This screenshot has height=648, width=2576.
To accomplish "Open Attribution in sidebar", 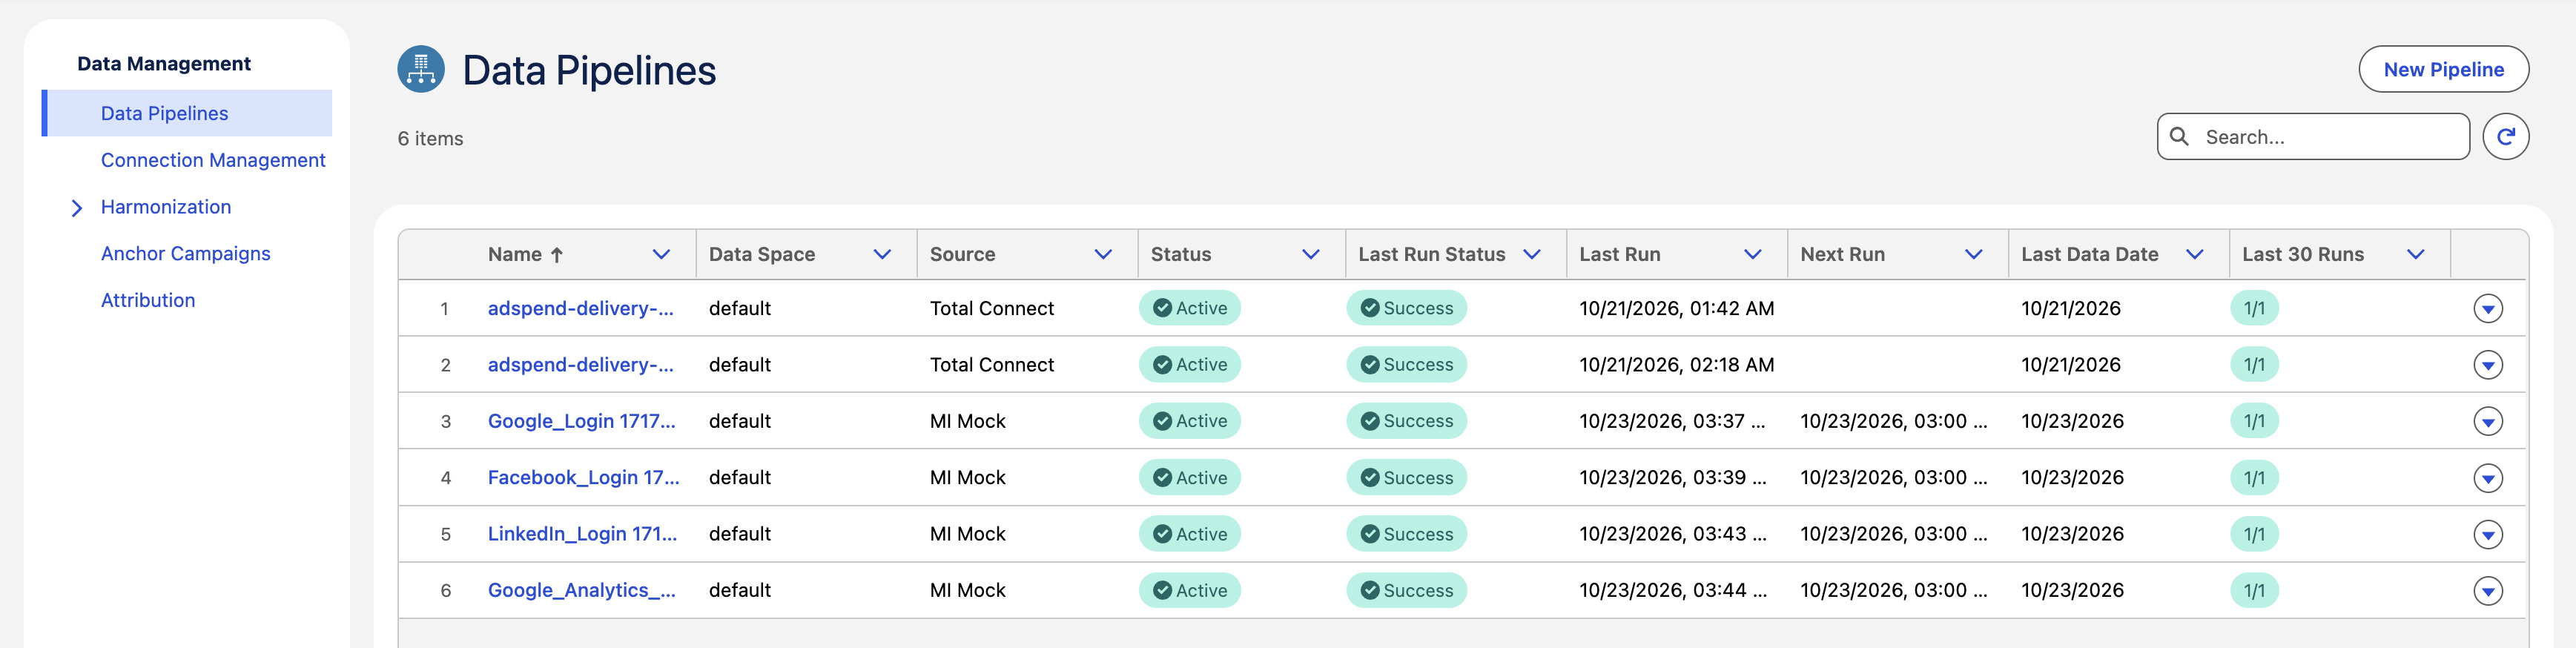I will pyautogui.click(x=148, y=300).
